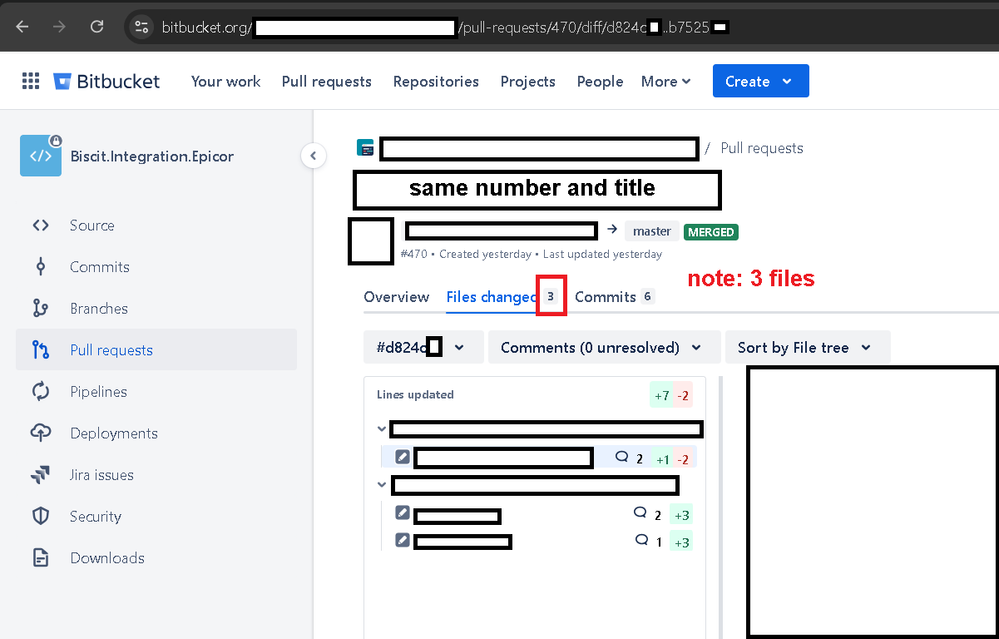Open site information icon in address bar
999x639 pixels.
141,27
